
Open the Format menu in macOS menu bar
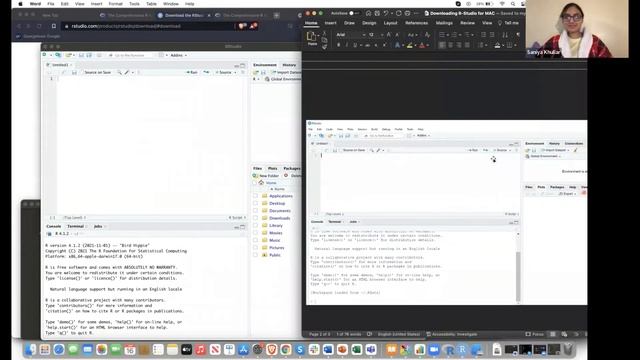[116, 4]
